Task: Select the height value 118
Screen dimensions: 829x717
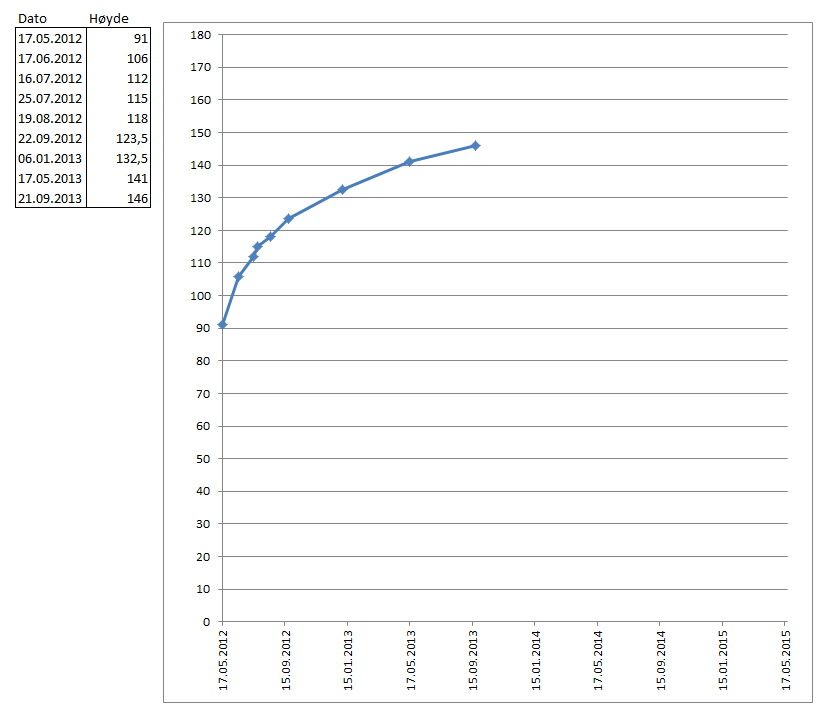Action: point(137,119)
